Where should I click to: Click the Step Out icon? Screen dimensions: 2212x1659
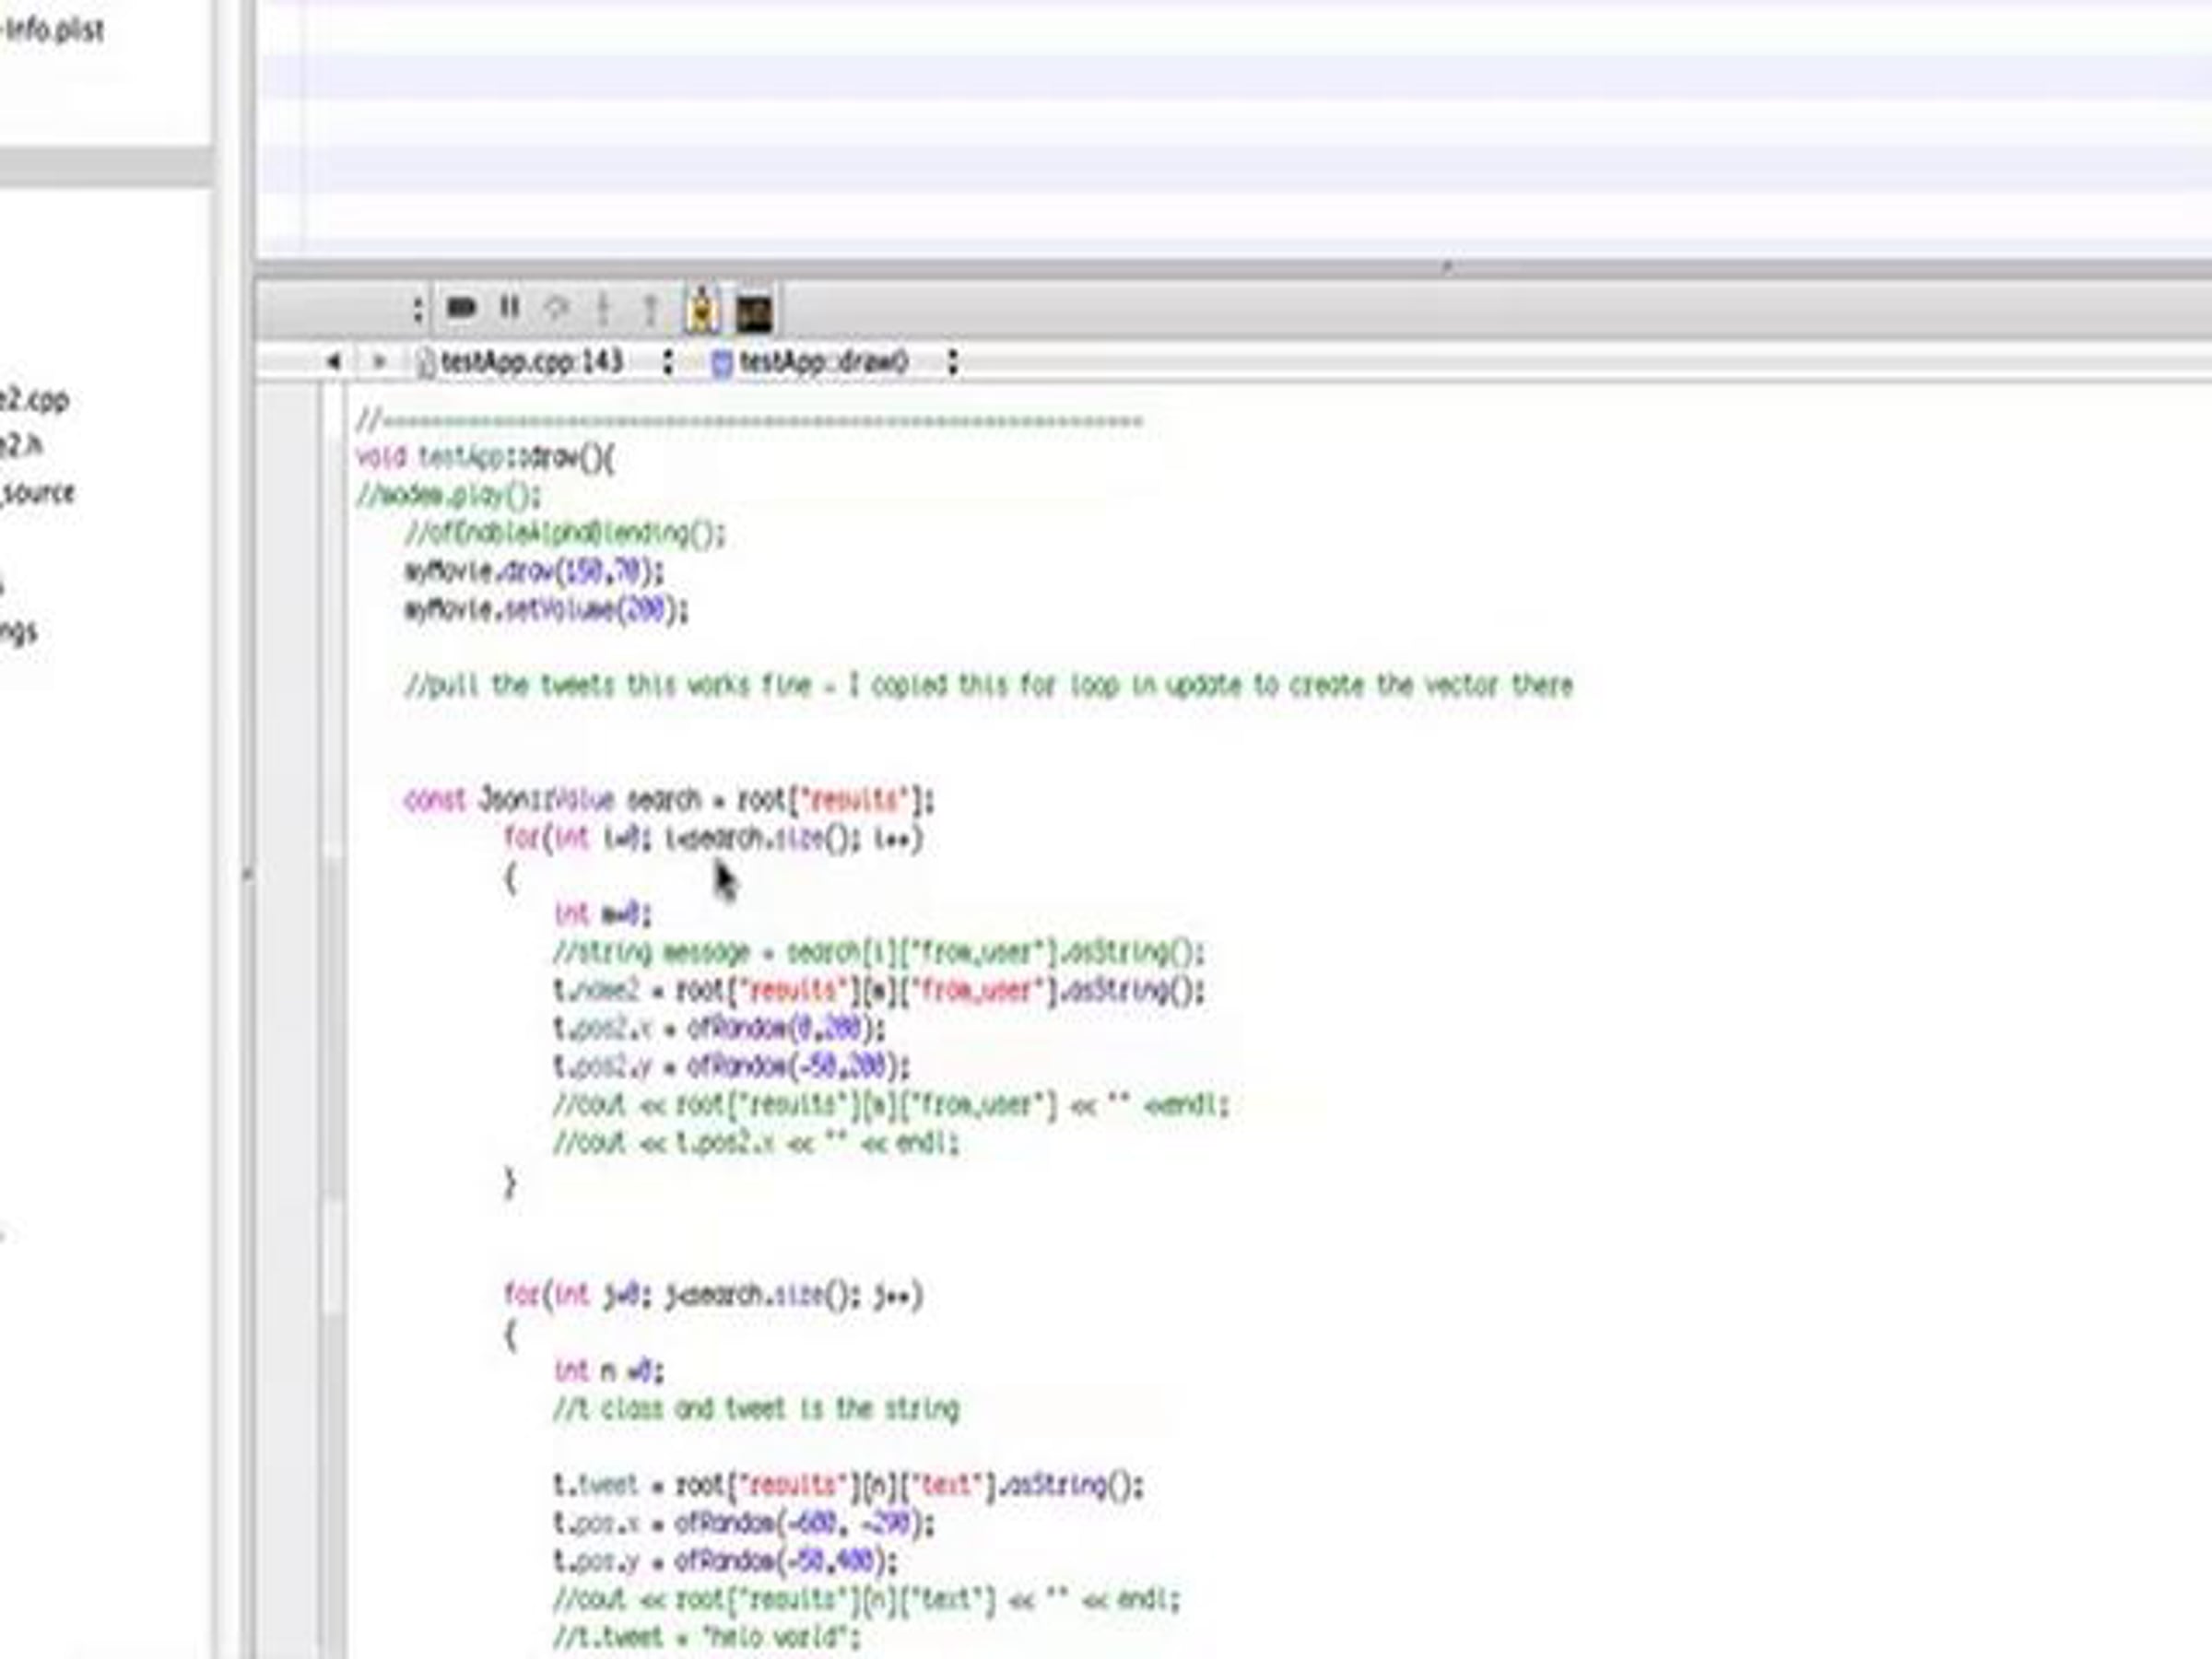click(x=650, y=309)
